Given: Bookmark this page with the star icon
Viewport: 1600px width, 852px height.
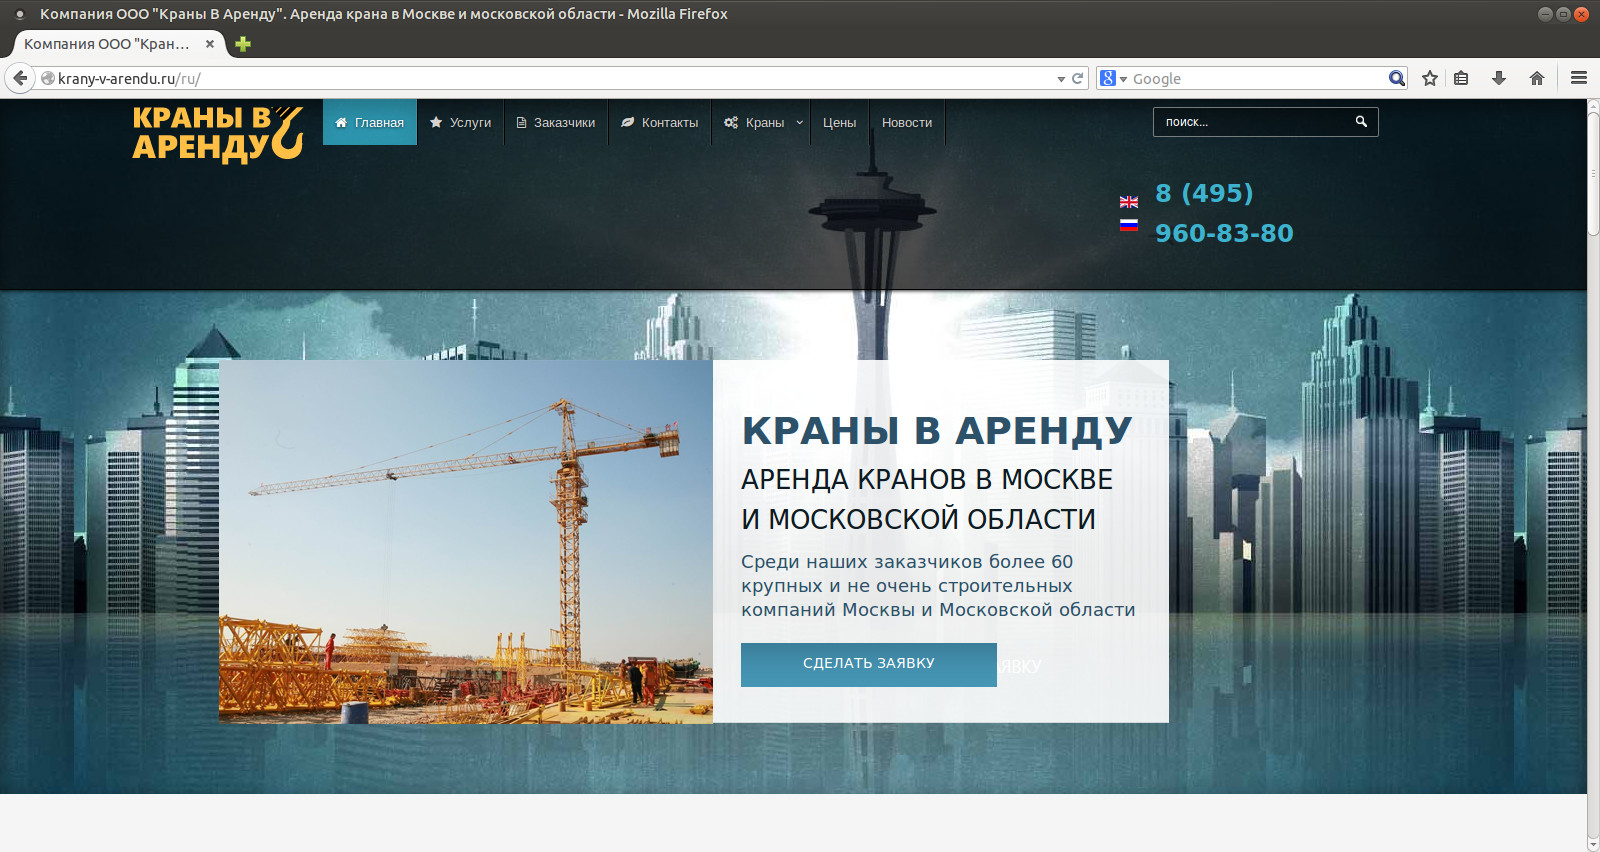Looking at the screenshot, I should [x=1430, y=78].
